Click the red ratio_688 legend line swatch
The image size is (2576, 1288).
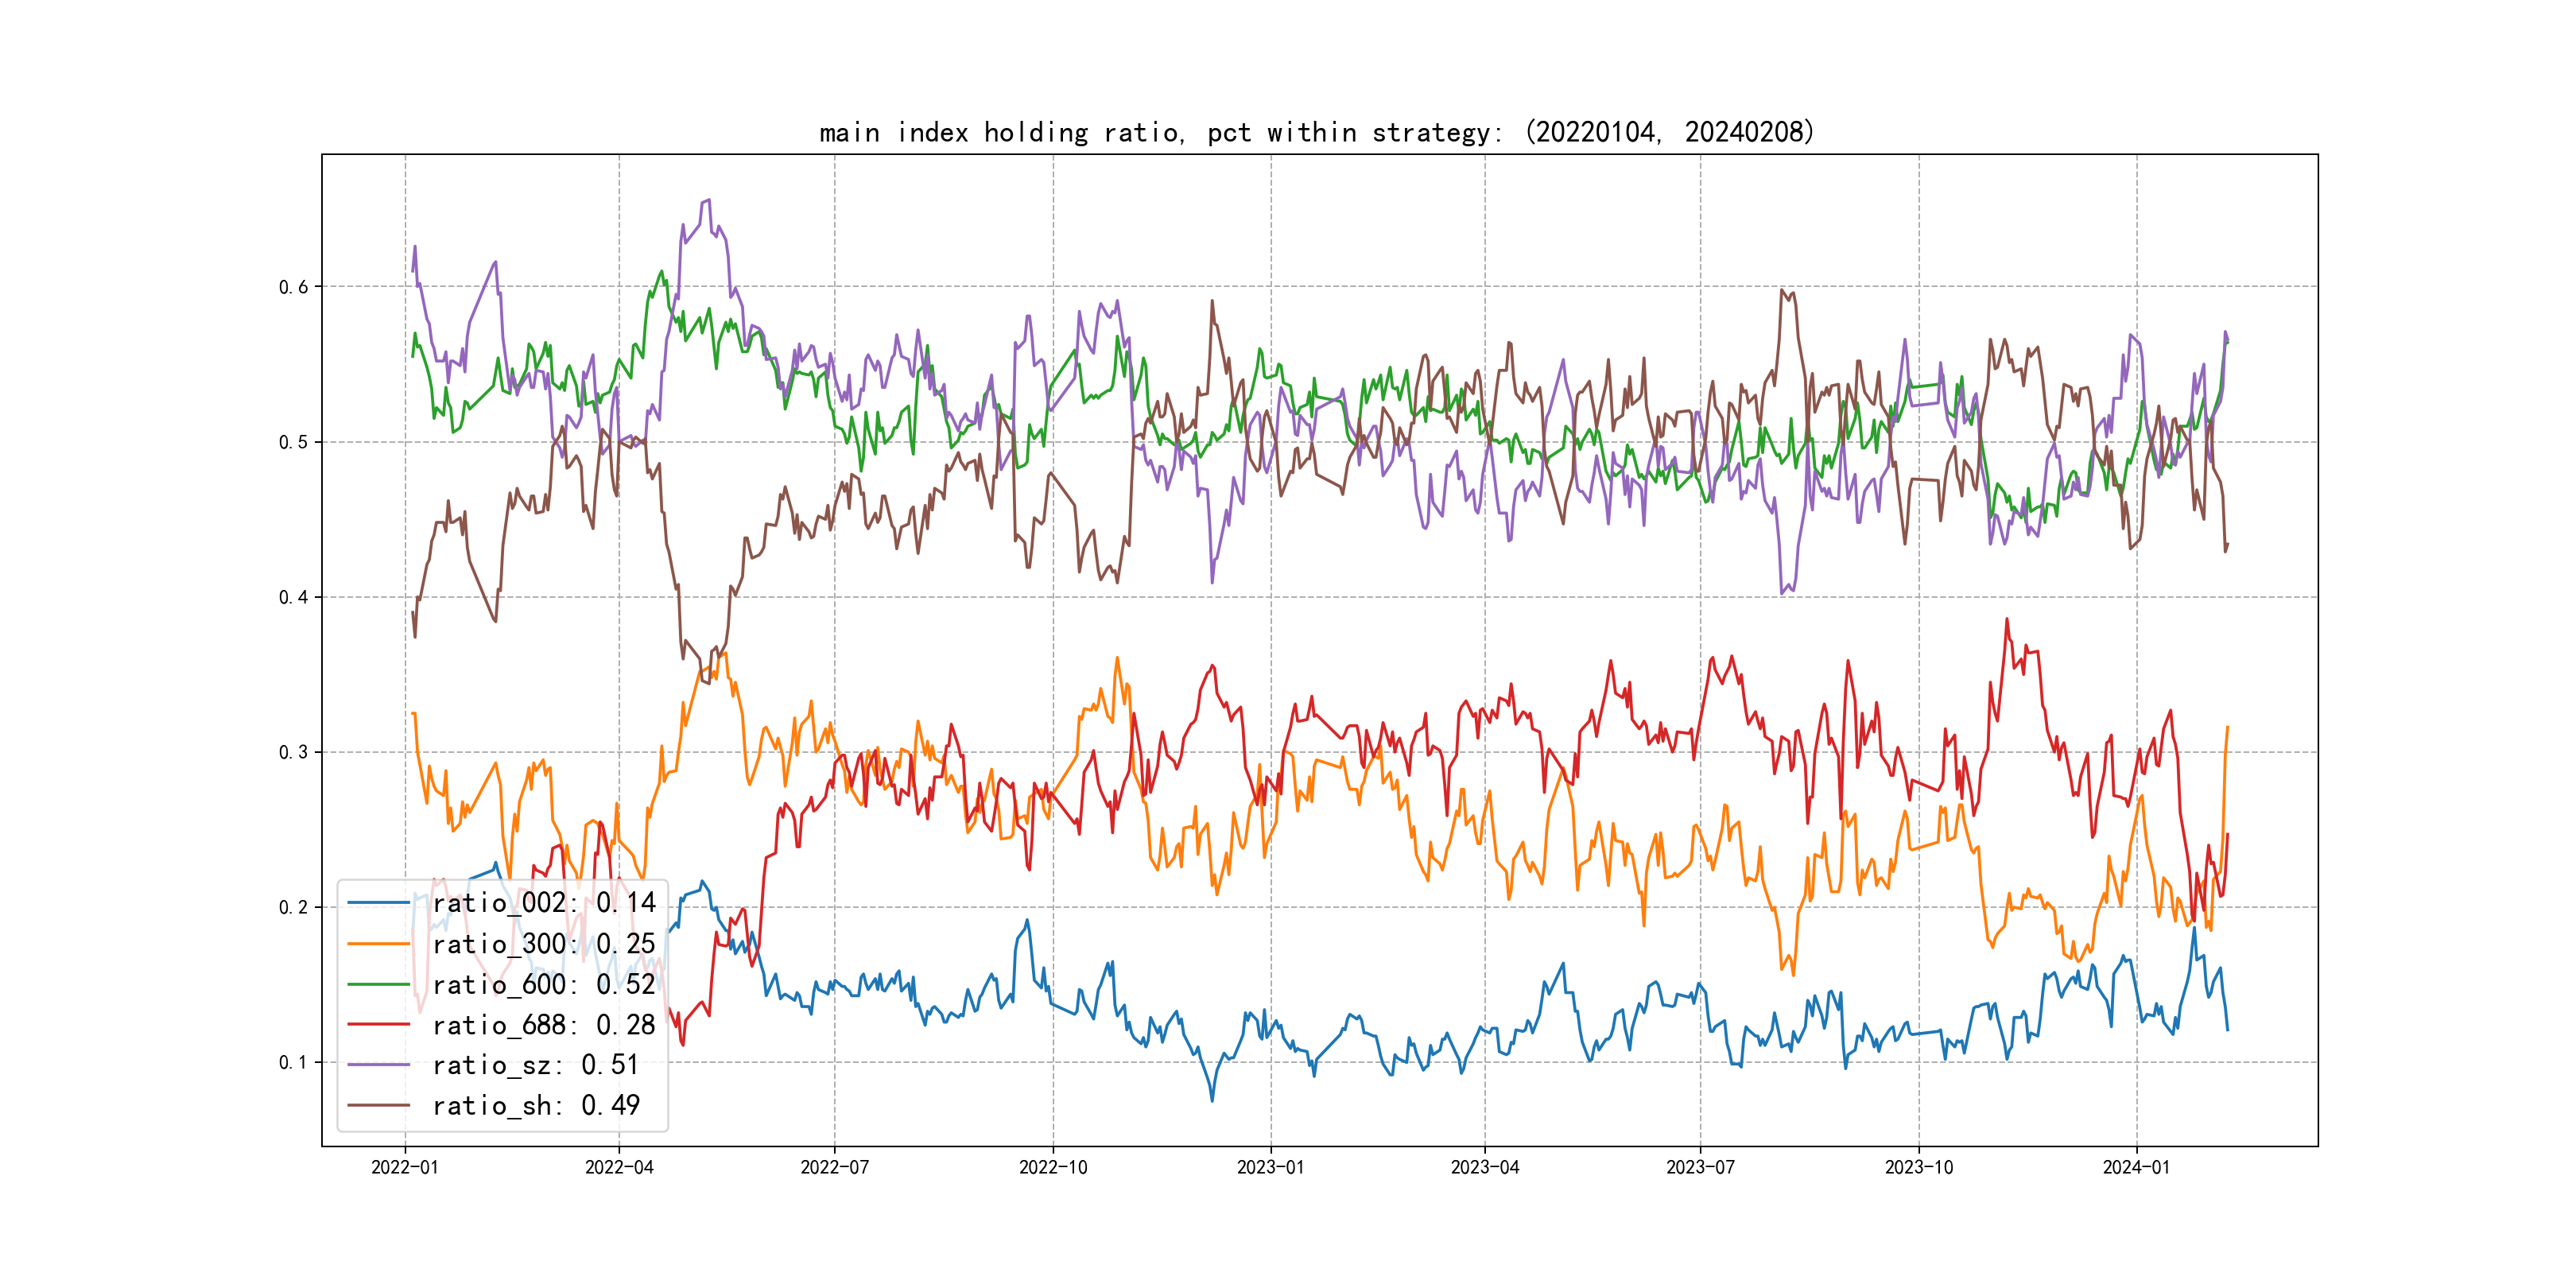click(x=379, y=1025)
